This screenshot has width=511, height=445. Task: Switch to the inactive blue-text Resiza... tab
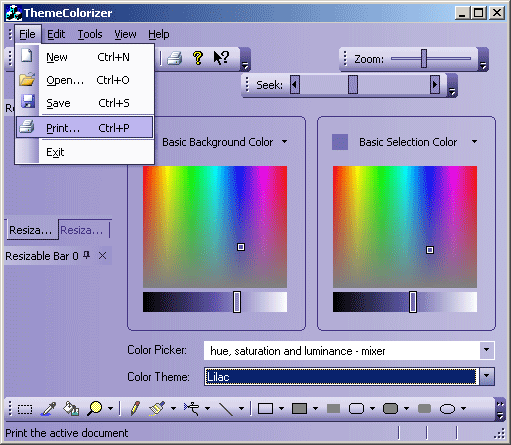[82, 230]
